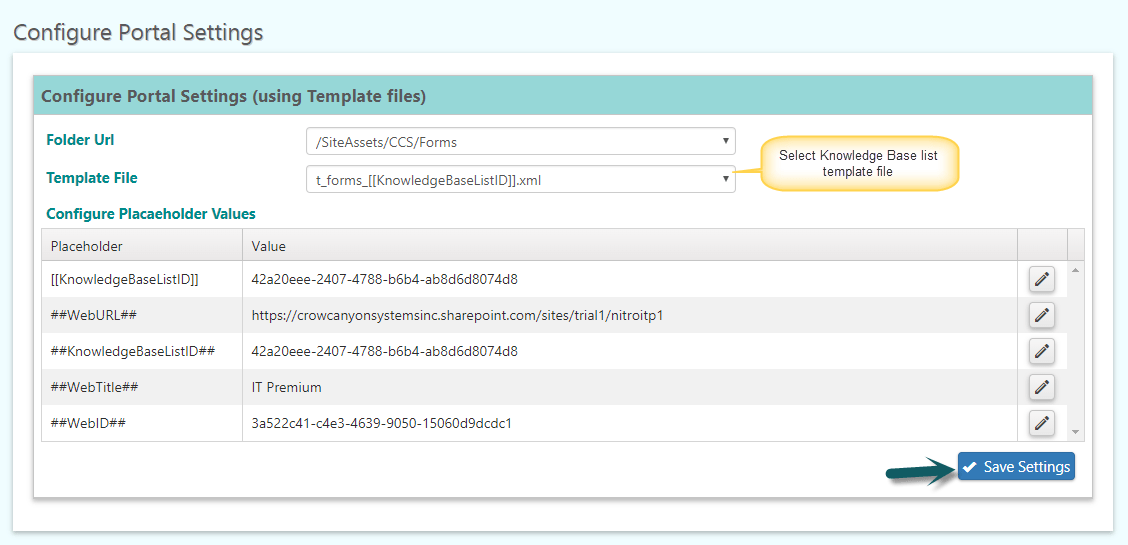This screenshot has height=545, width=1128.
Task: Click the scrollbar down arrow in table
Action: (x=1076, y=432)
